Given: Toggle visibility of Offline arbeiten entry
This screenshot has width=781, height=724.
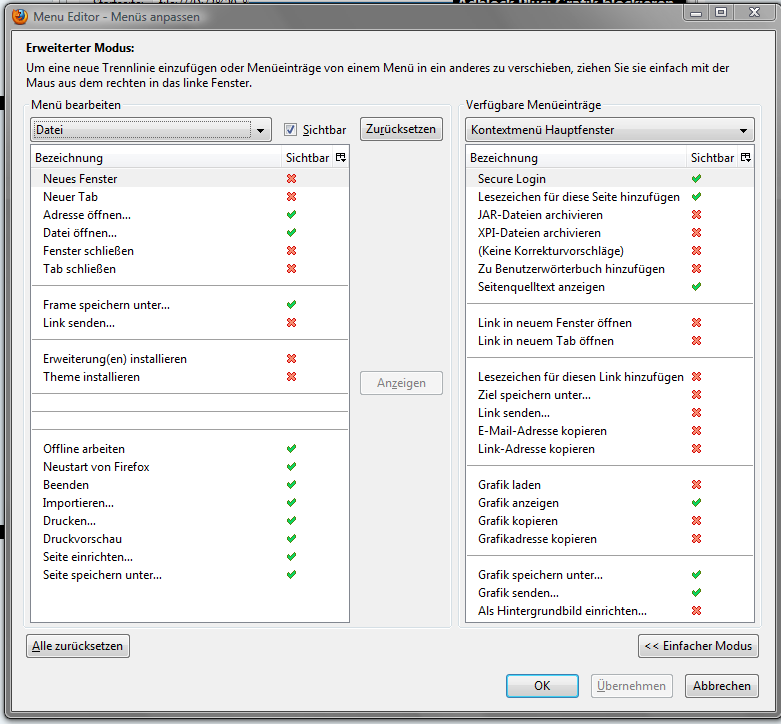Looking at the screenshot, I should click(x=292, y=449).
